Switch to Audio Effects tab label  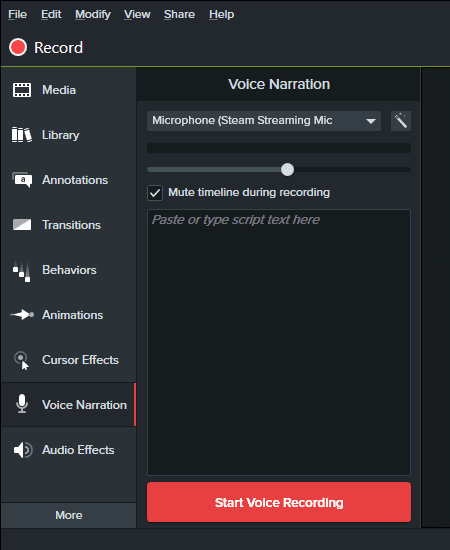(78, 450)
